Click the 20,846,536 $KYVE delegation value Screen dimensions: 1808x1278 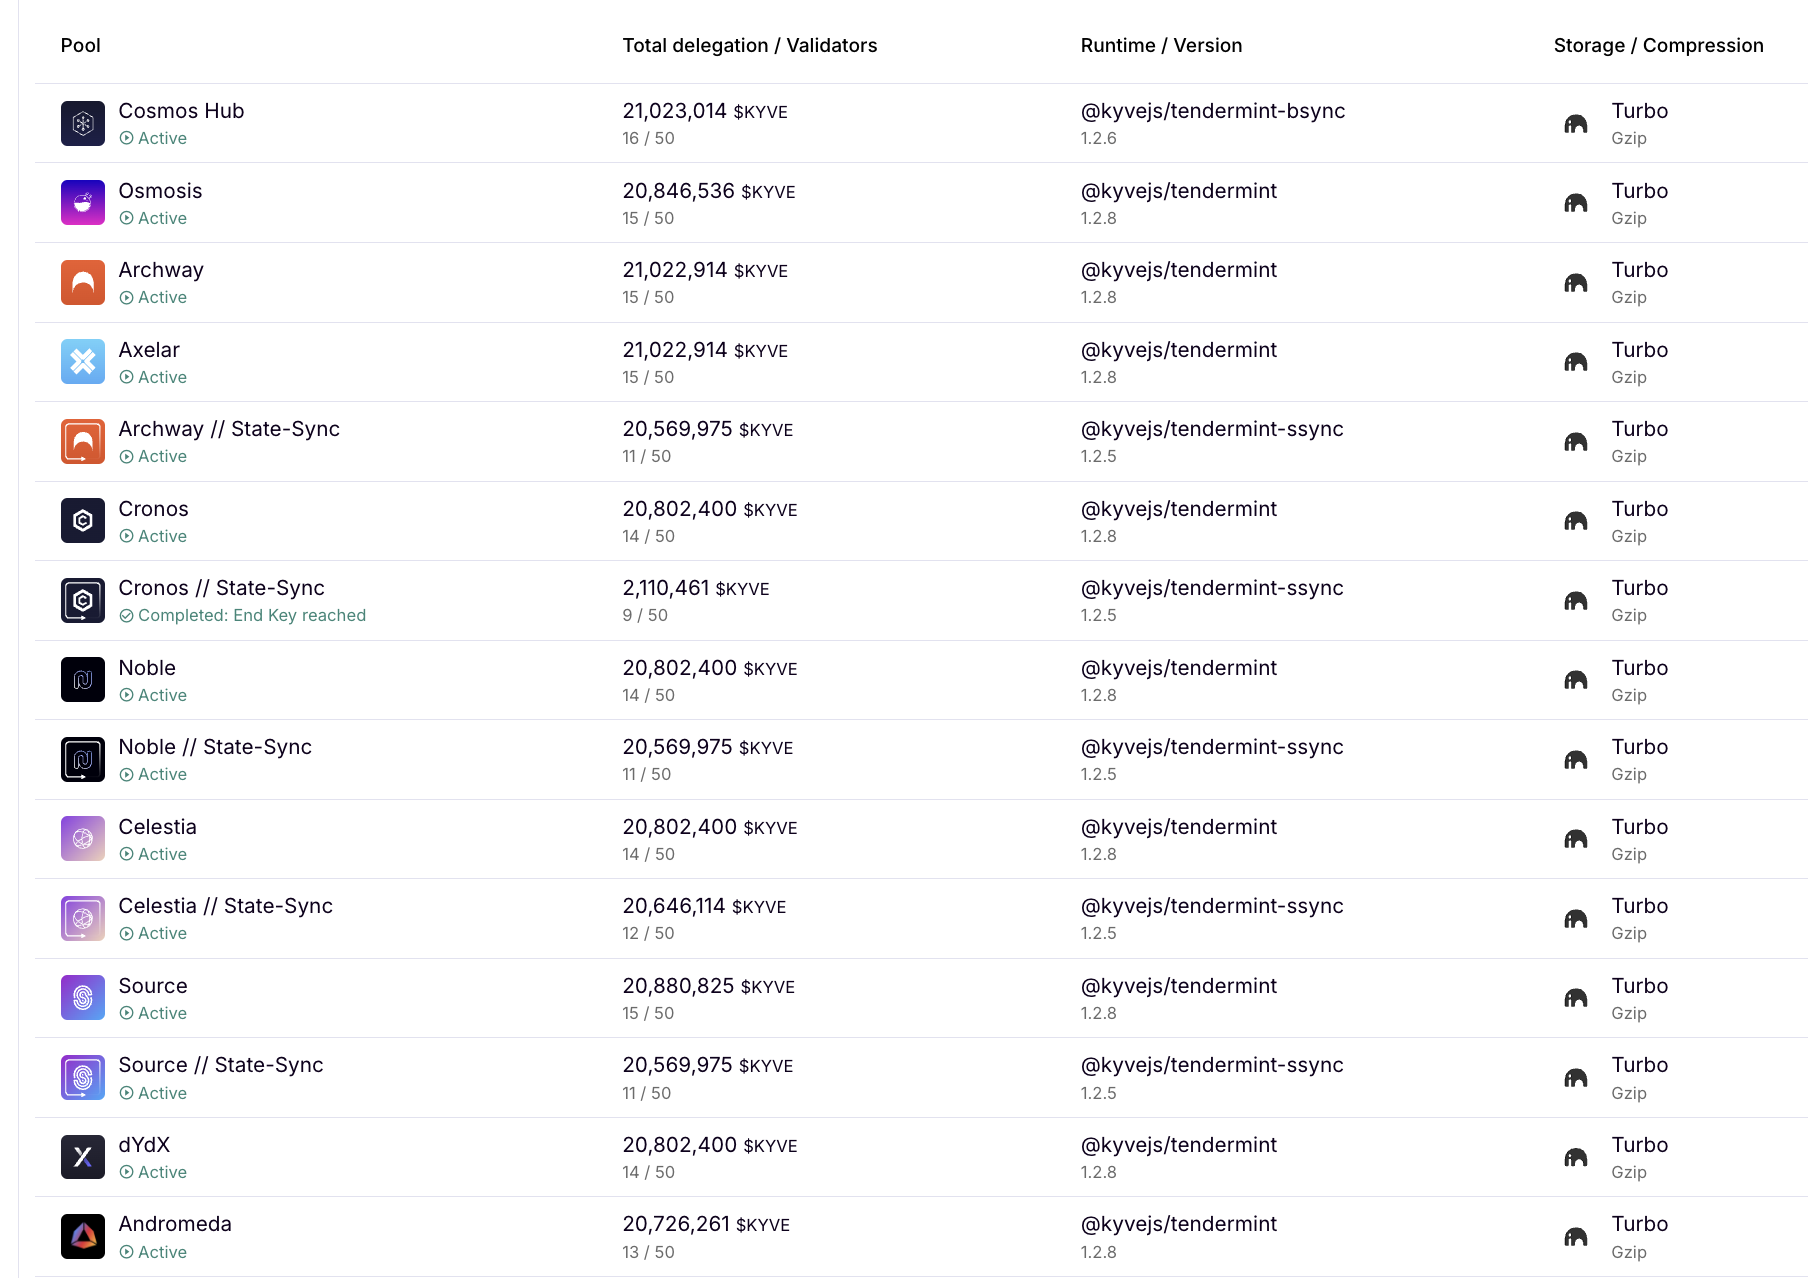pos(709,191)
